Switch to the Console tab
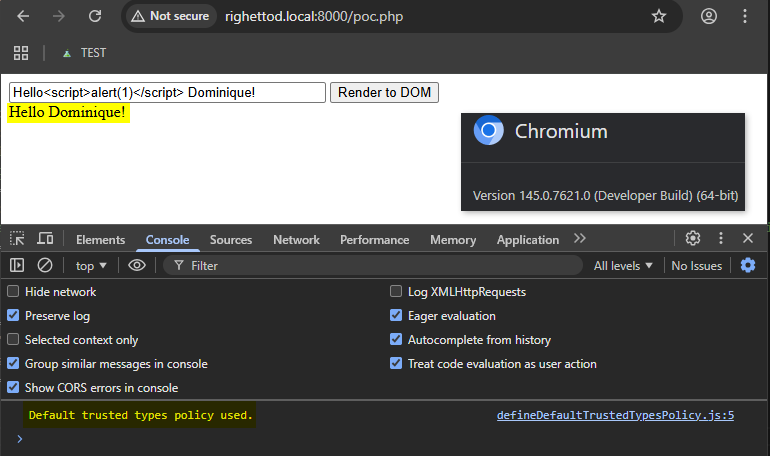 click(x=167, y=240)
